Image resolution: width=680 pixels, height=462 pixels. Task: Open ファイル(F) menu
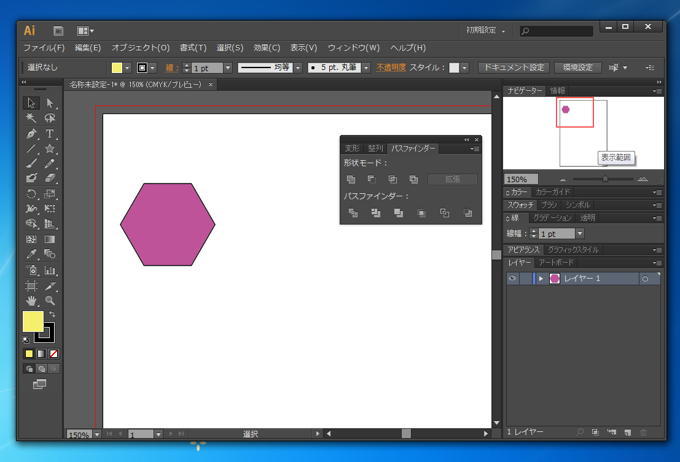[x=44, y=48]
